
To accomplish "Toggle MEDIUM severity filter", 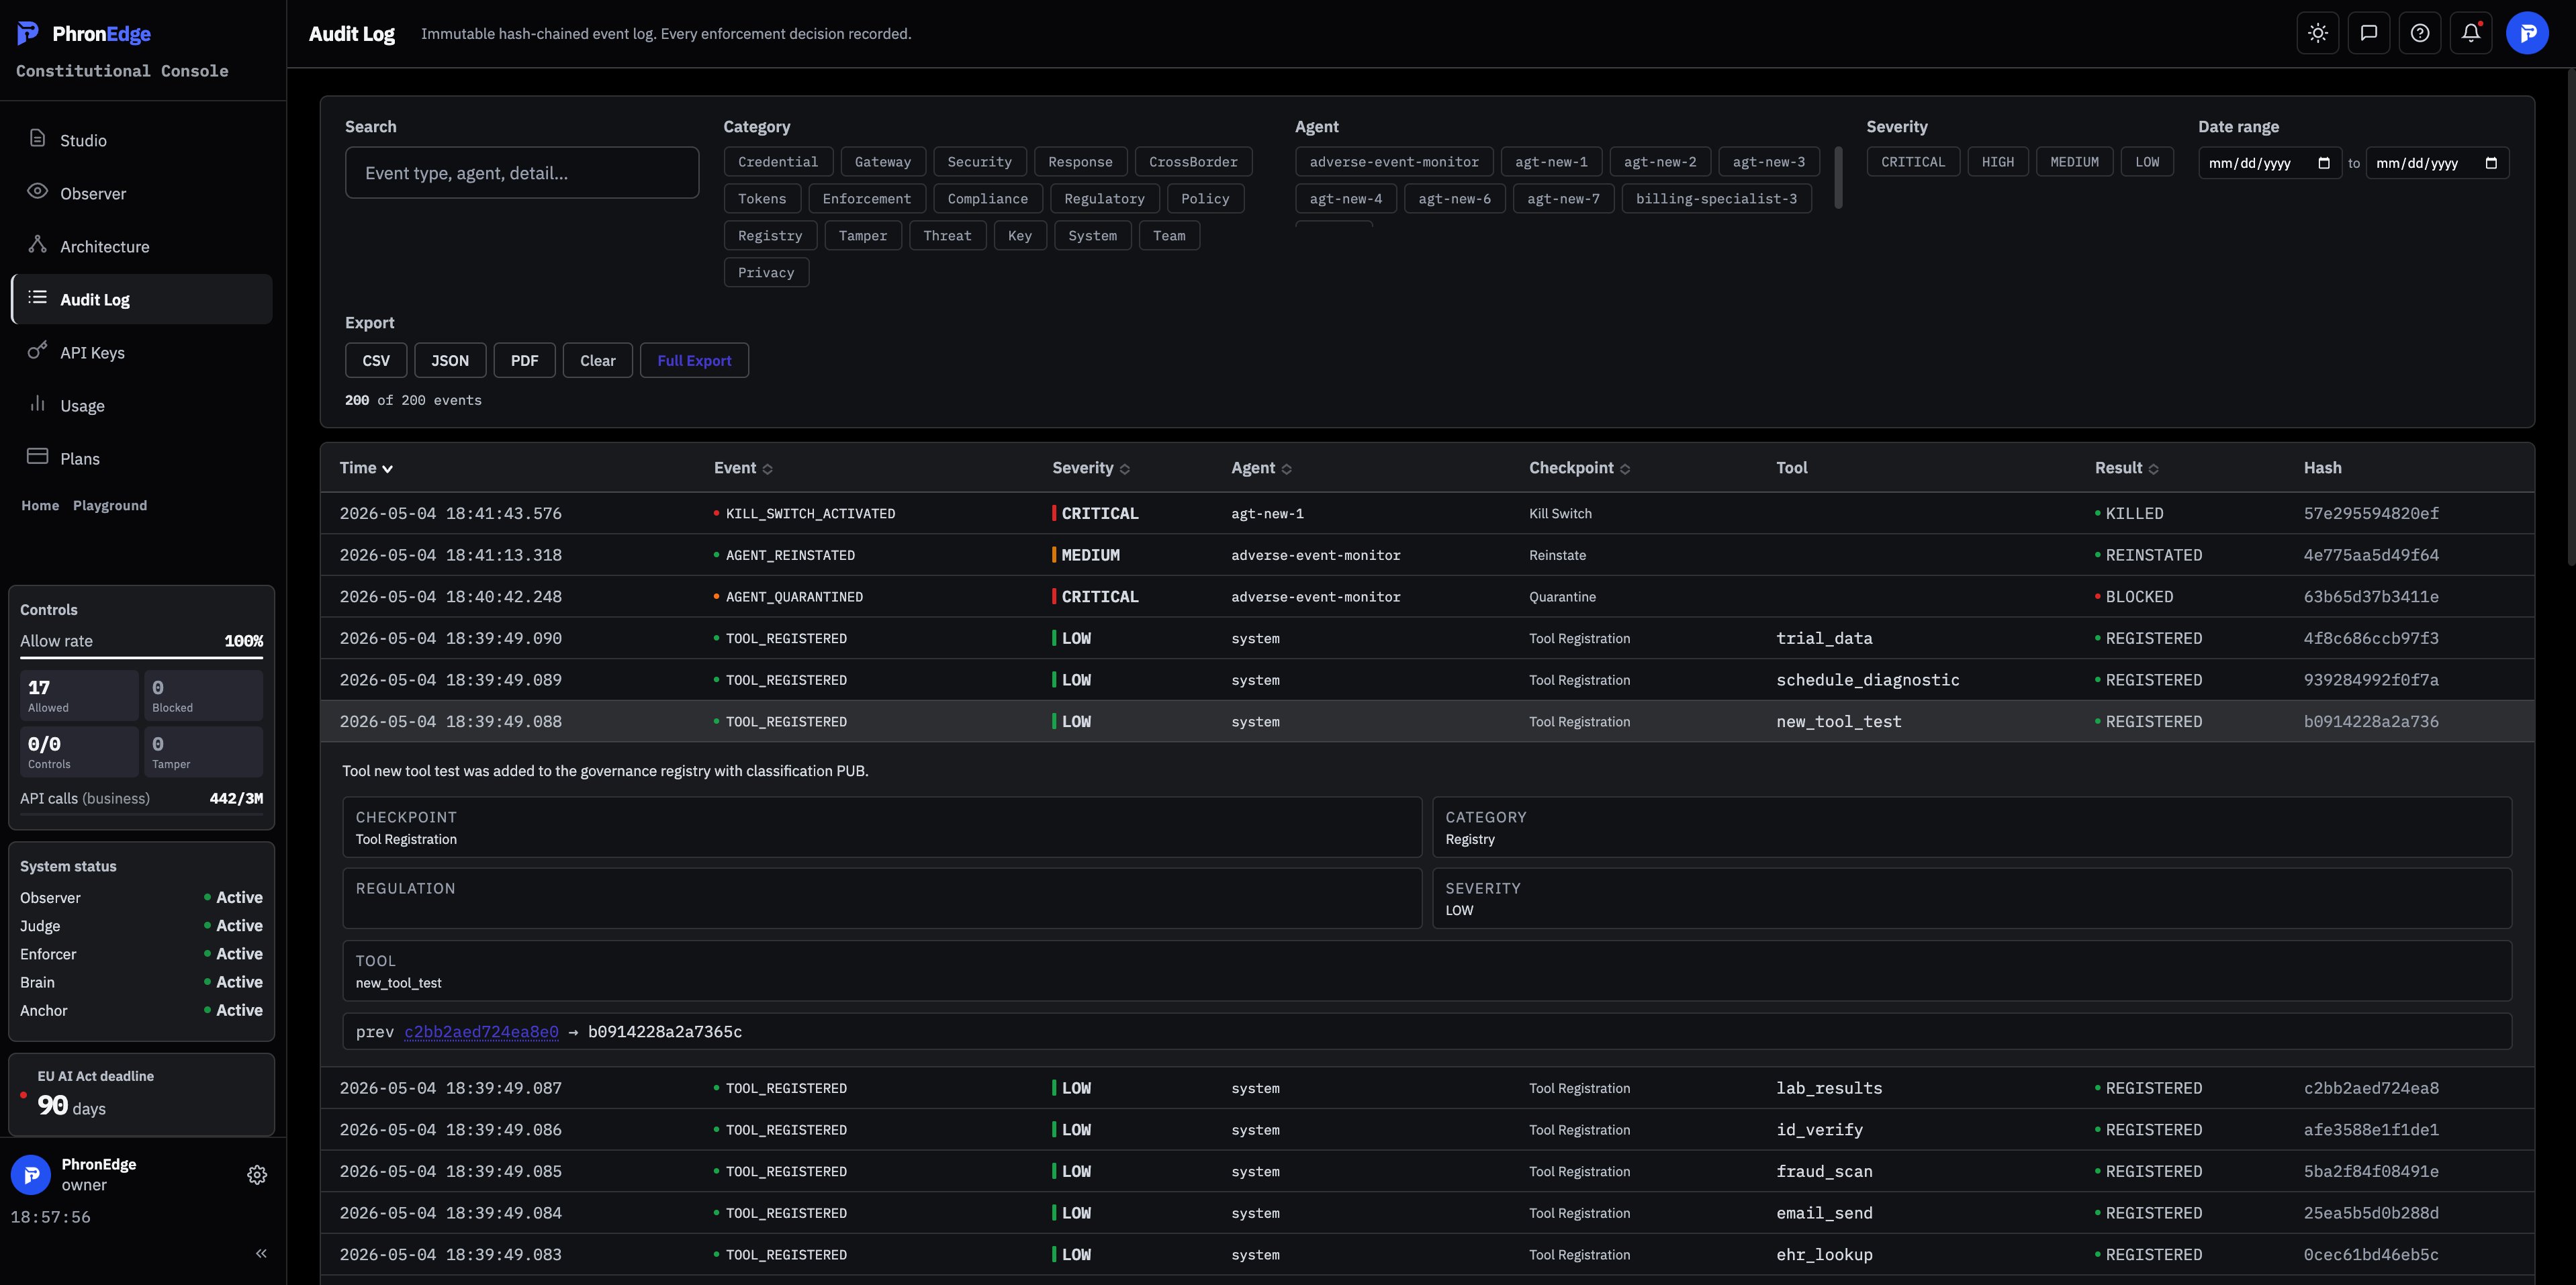I will [x=2074, y=162].
